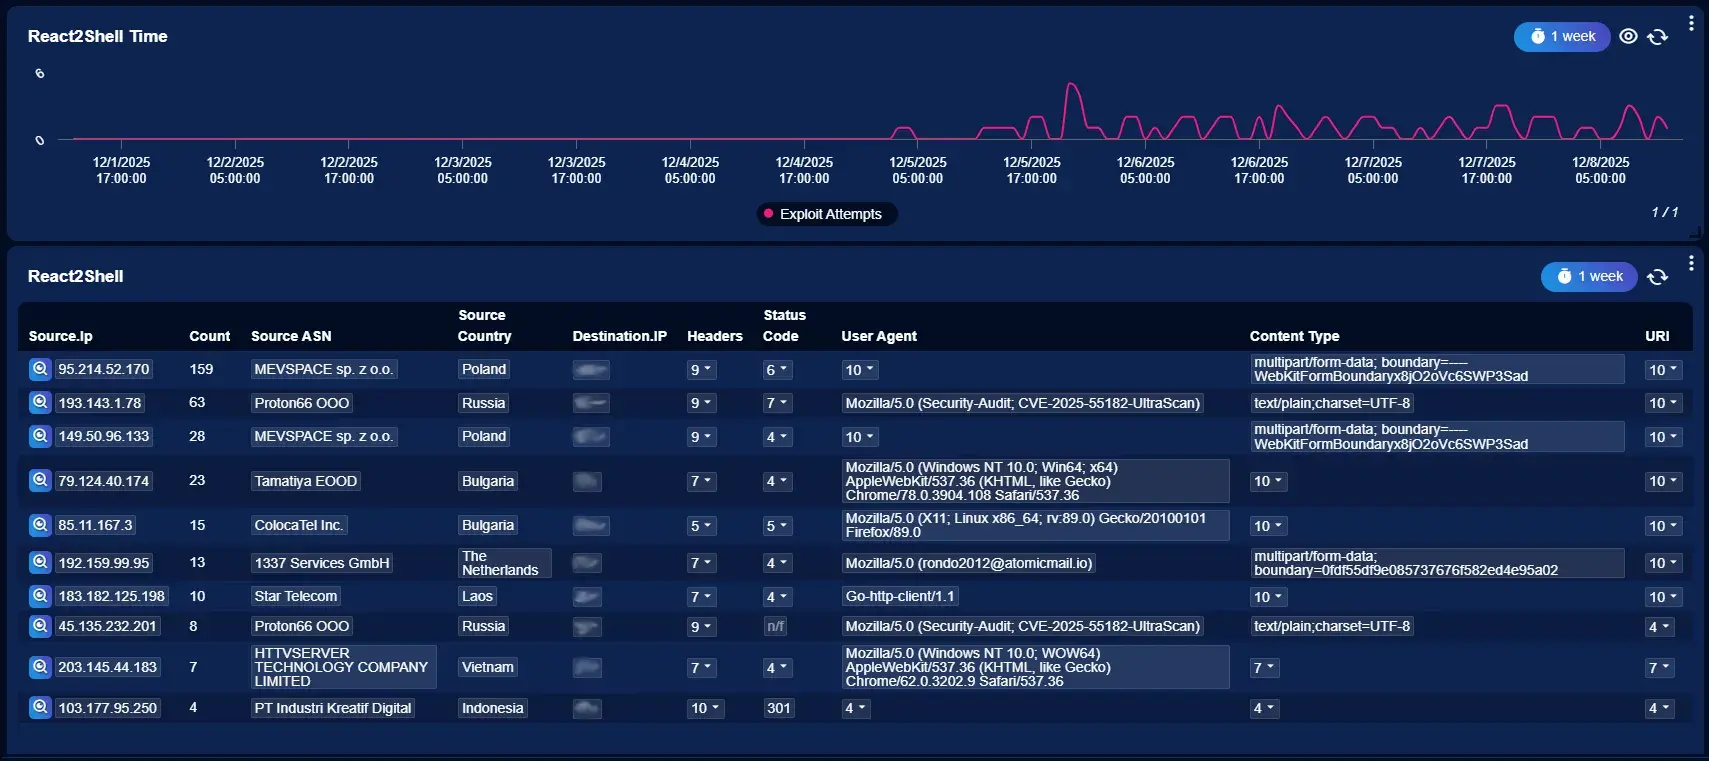Click the magnifier icon beside 193.143.1.78

coord(40,402)
